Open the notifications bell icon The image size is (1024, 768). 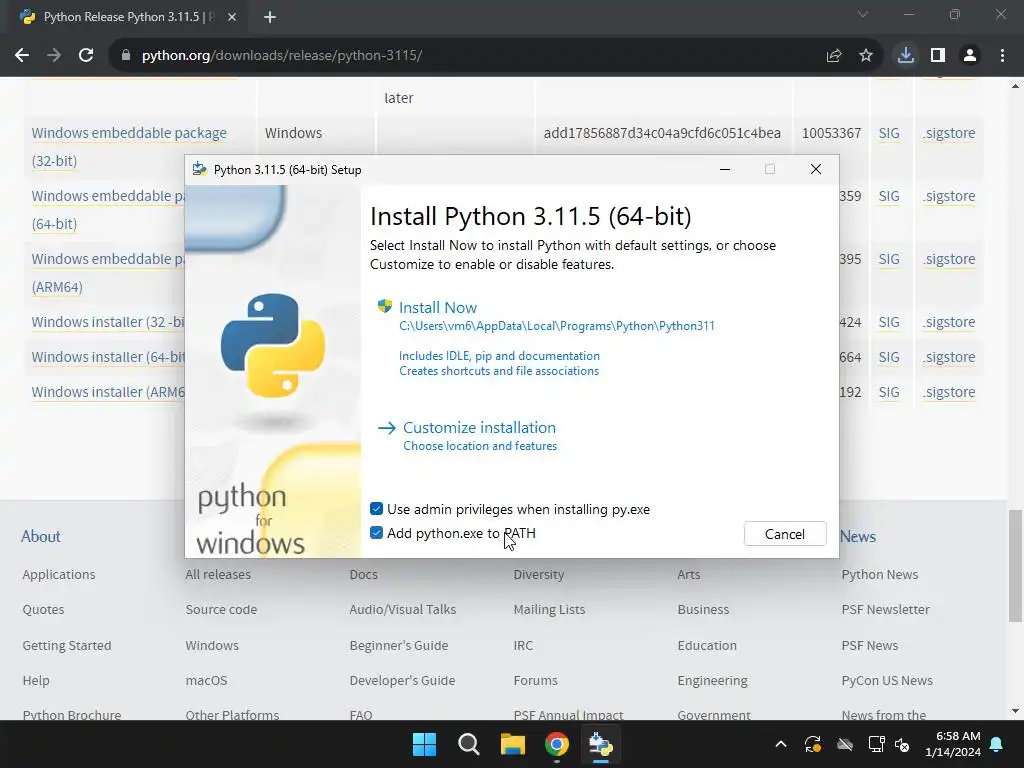(x=997, y=744)
